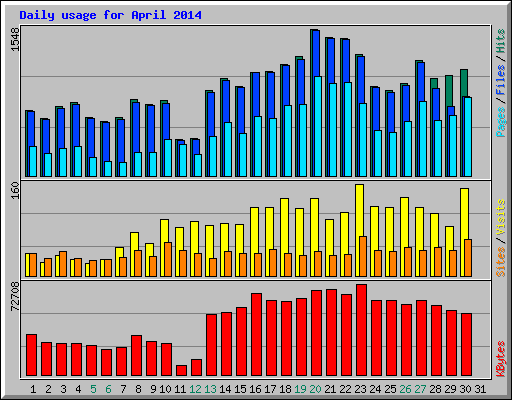
Task: Click the orange sites bar for day 10
Action: 168,259
